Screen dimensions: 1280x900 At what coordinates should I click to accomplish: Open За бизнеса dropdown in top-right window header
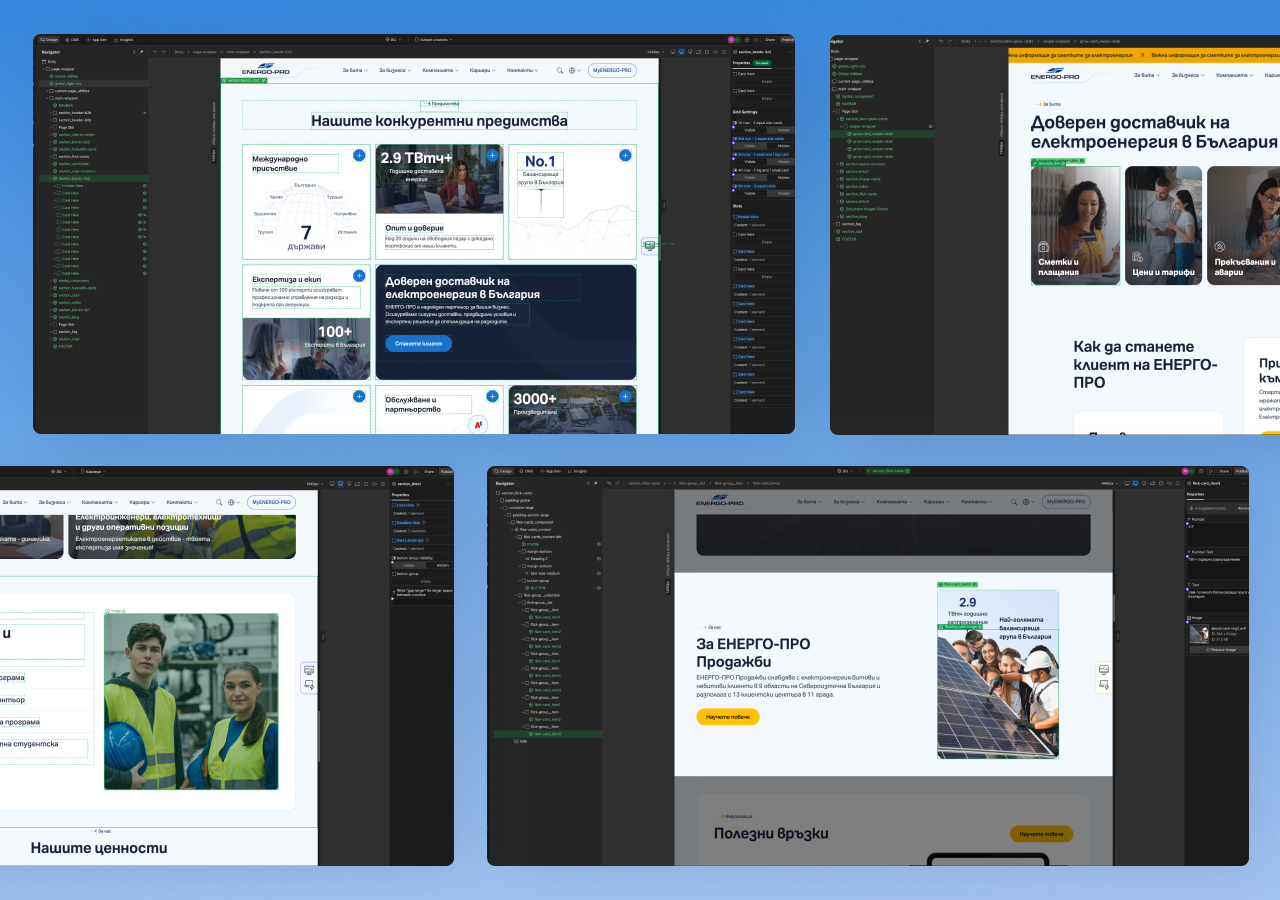coord(1188,75)
